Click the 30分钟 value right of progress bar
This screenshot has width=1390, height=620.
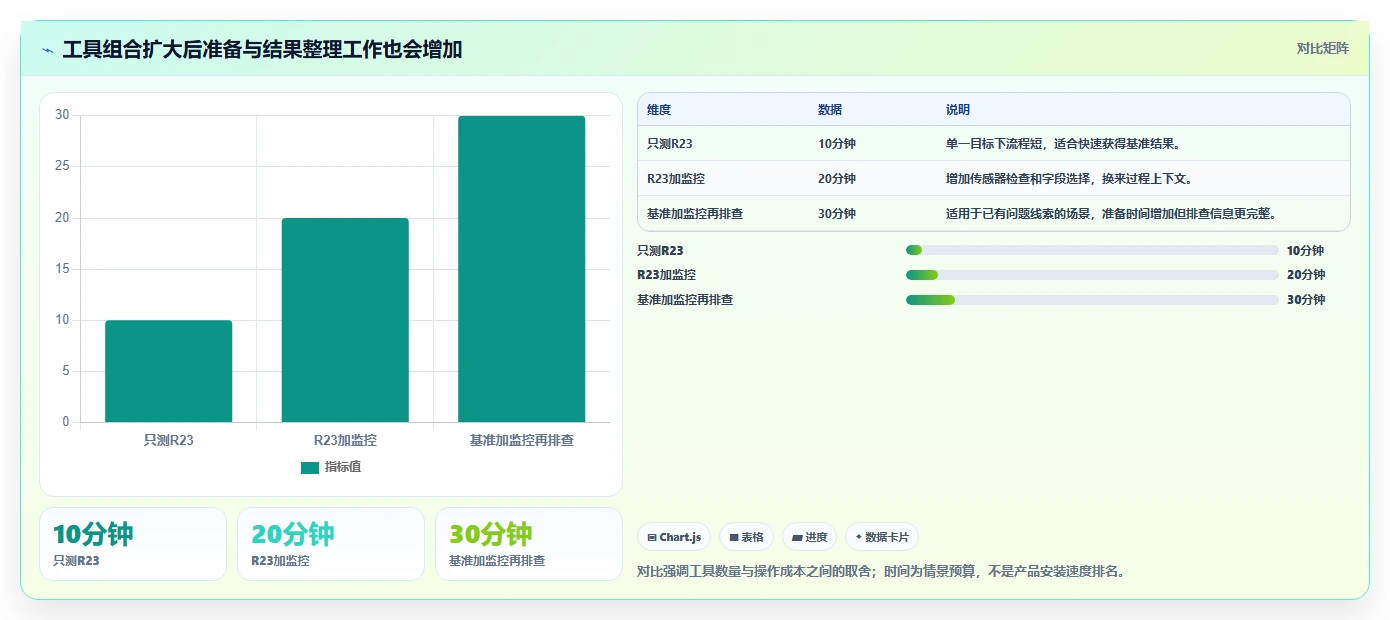coord(1305,299)
